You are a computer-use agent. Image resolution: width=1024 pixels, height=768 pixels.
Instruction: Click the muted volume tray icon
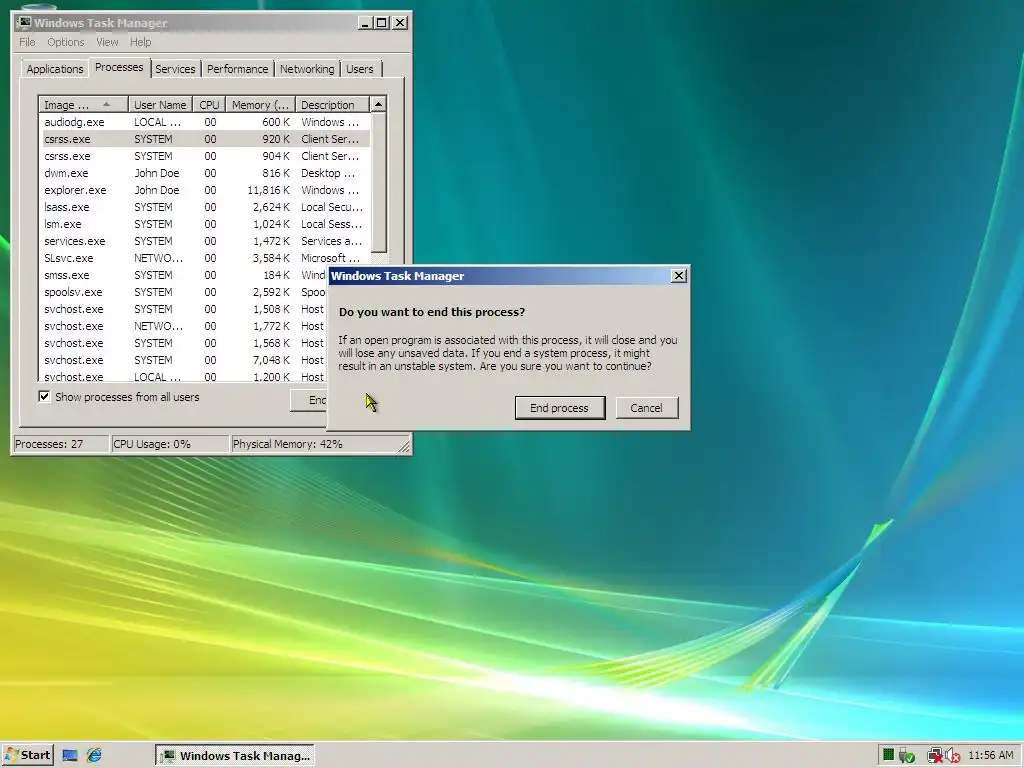click(952, 756)
